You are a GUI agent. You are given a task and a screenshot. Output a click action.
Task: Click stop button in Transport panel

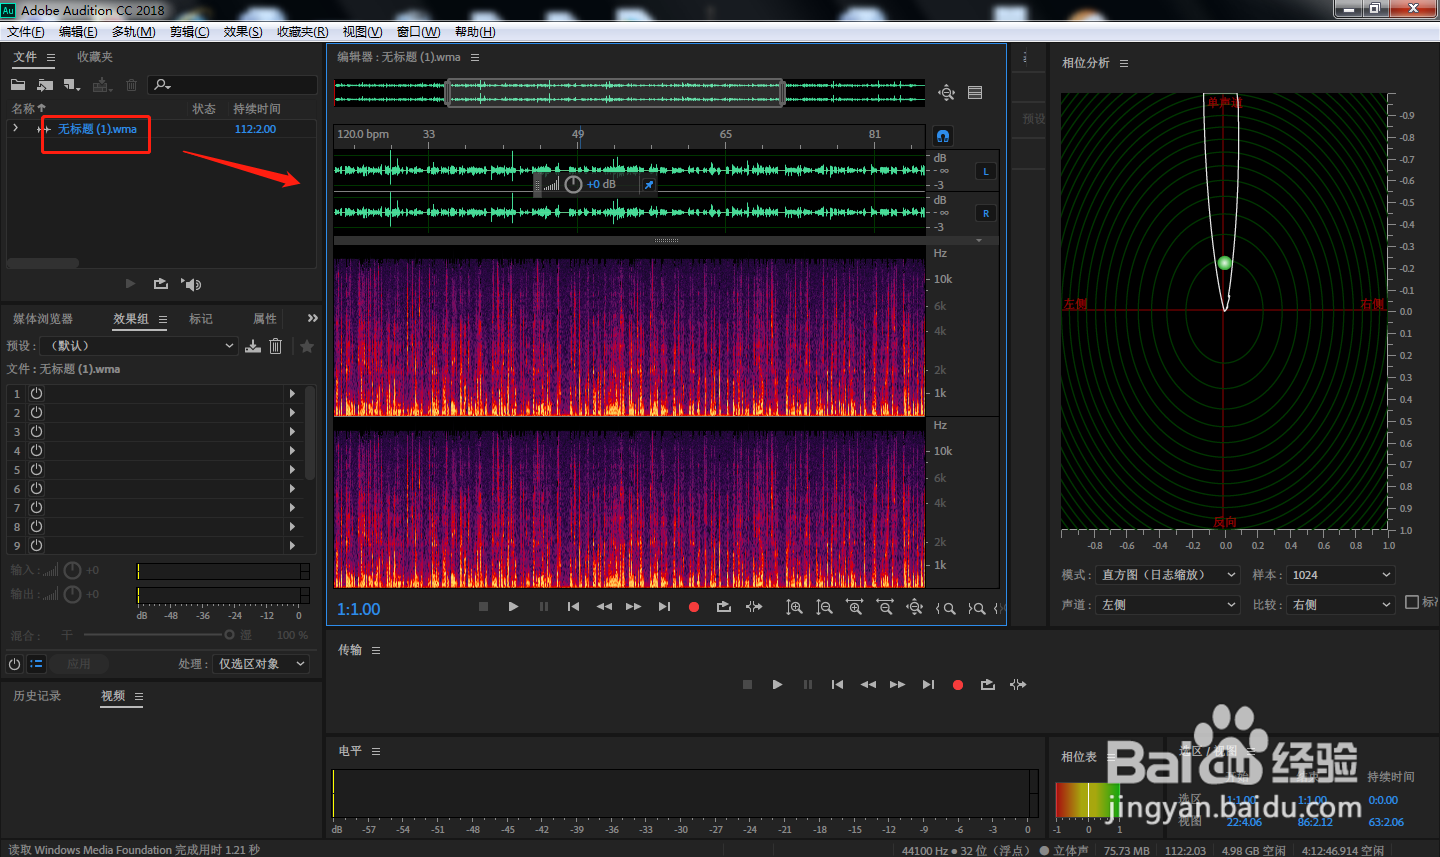(x=747, y=685)
